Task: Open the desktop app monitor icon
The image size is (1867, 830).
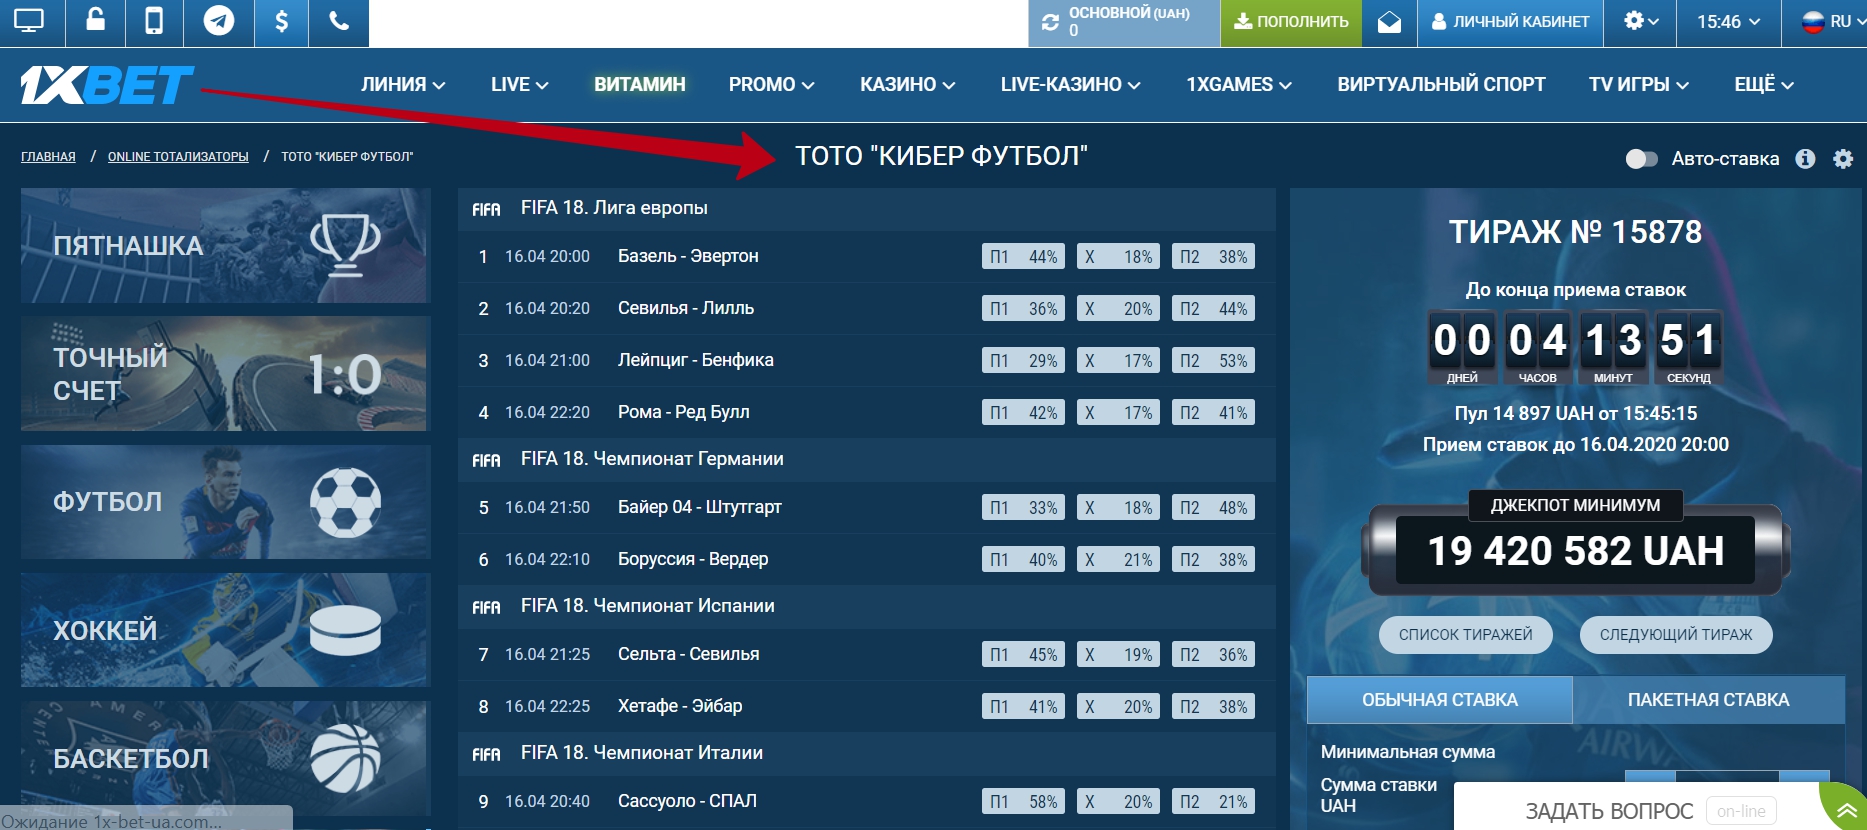Action: (x=29, y=21)
